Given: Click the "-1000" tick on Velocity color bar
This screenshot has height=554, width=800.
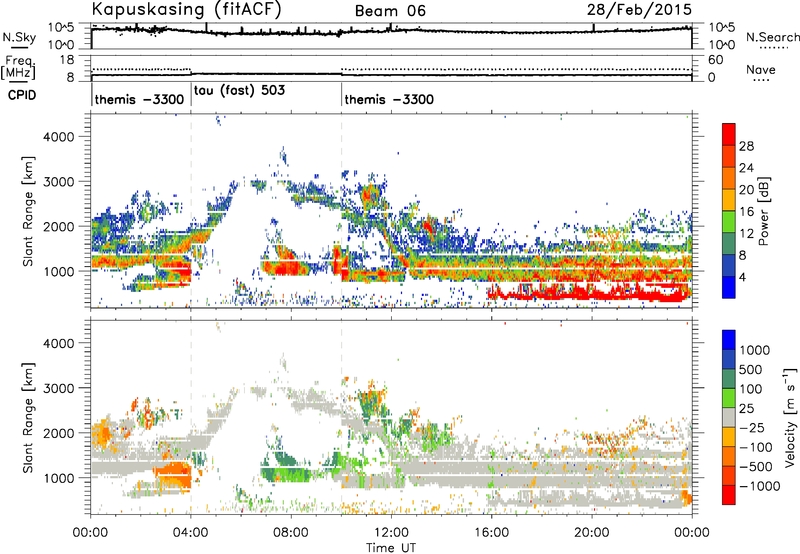Looking at the screenshot, I should [760, 486].
